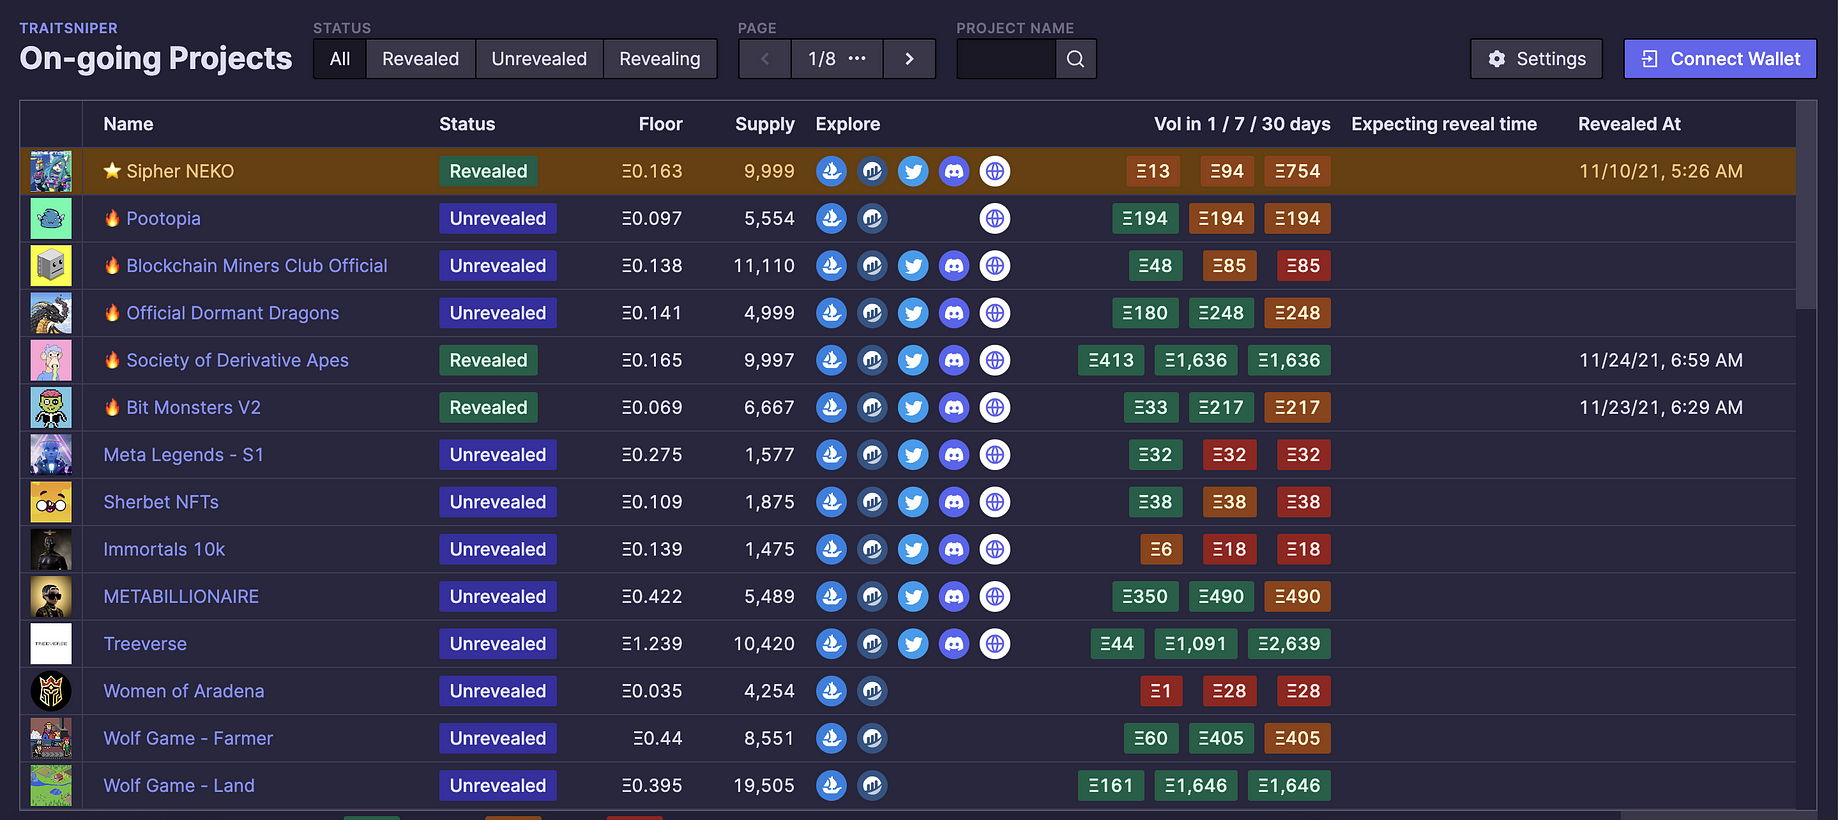Open website globe icon for Pootopia
Screen dimensions: 1838x820
point(995,218)
